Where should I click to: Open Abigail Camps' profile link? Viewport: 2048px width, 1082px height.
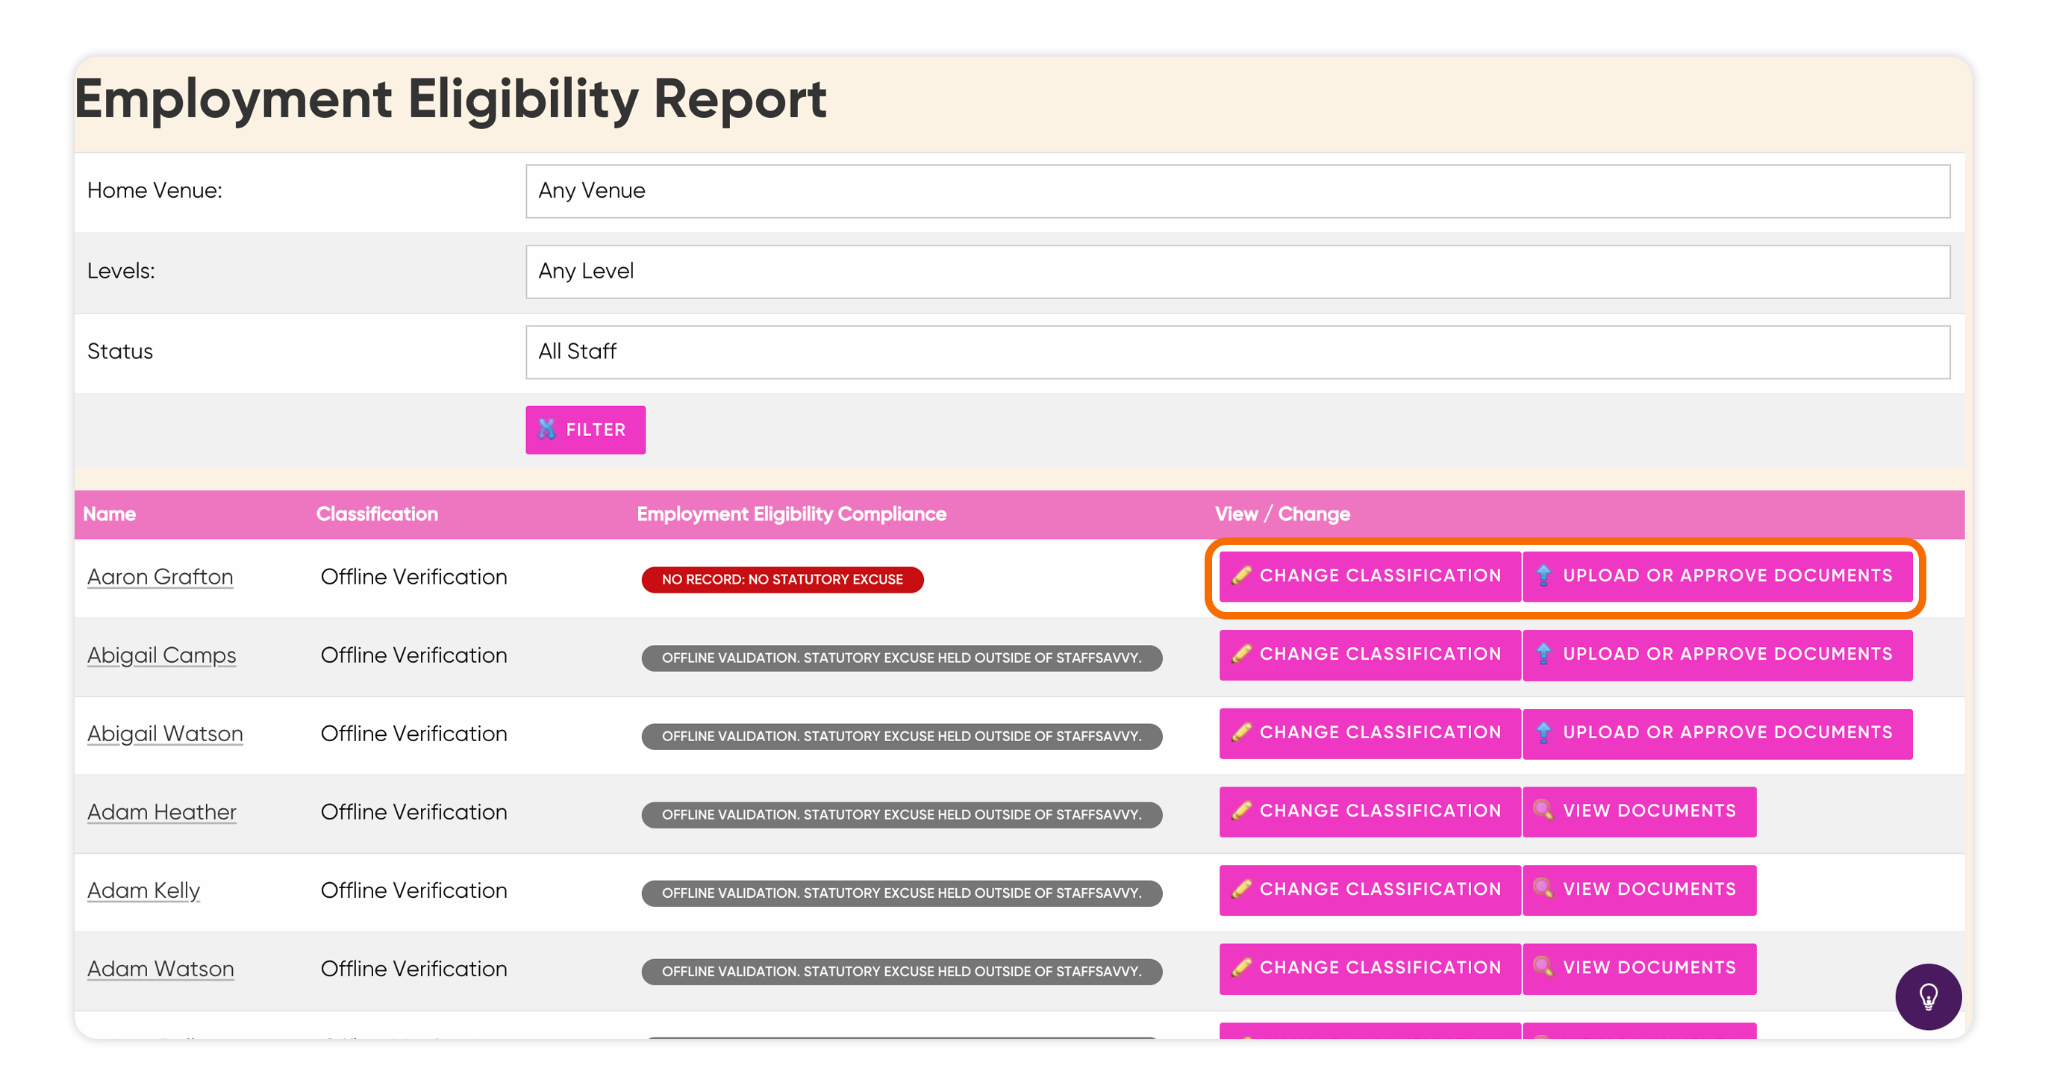pyautogui.click(x=161, y=655)
